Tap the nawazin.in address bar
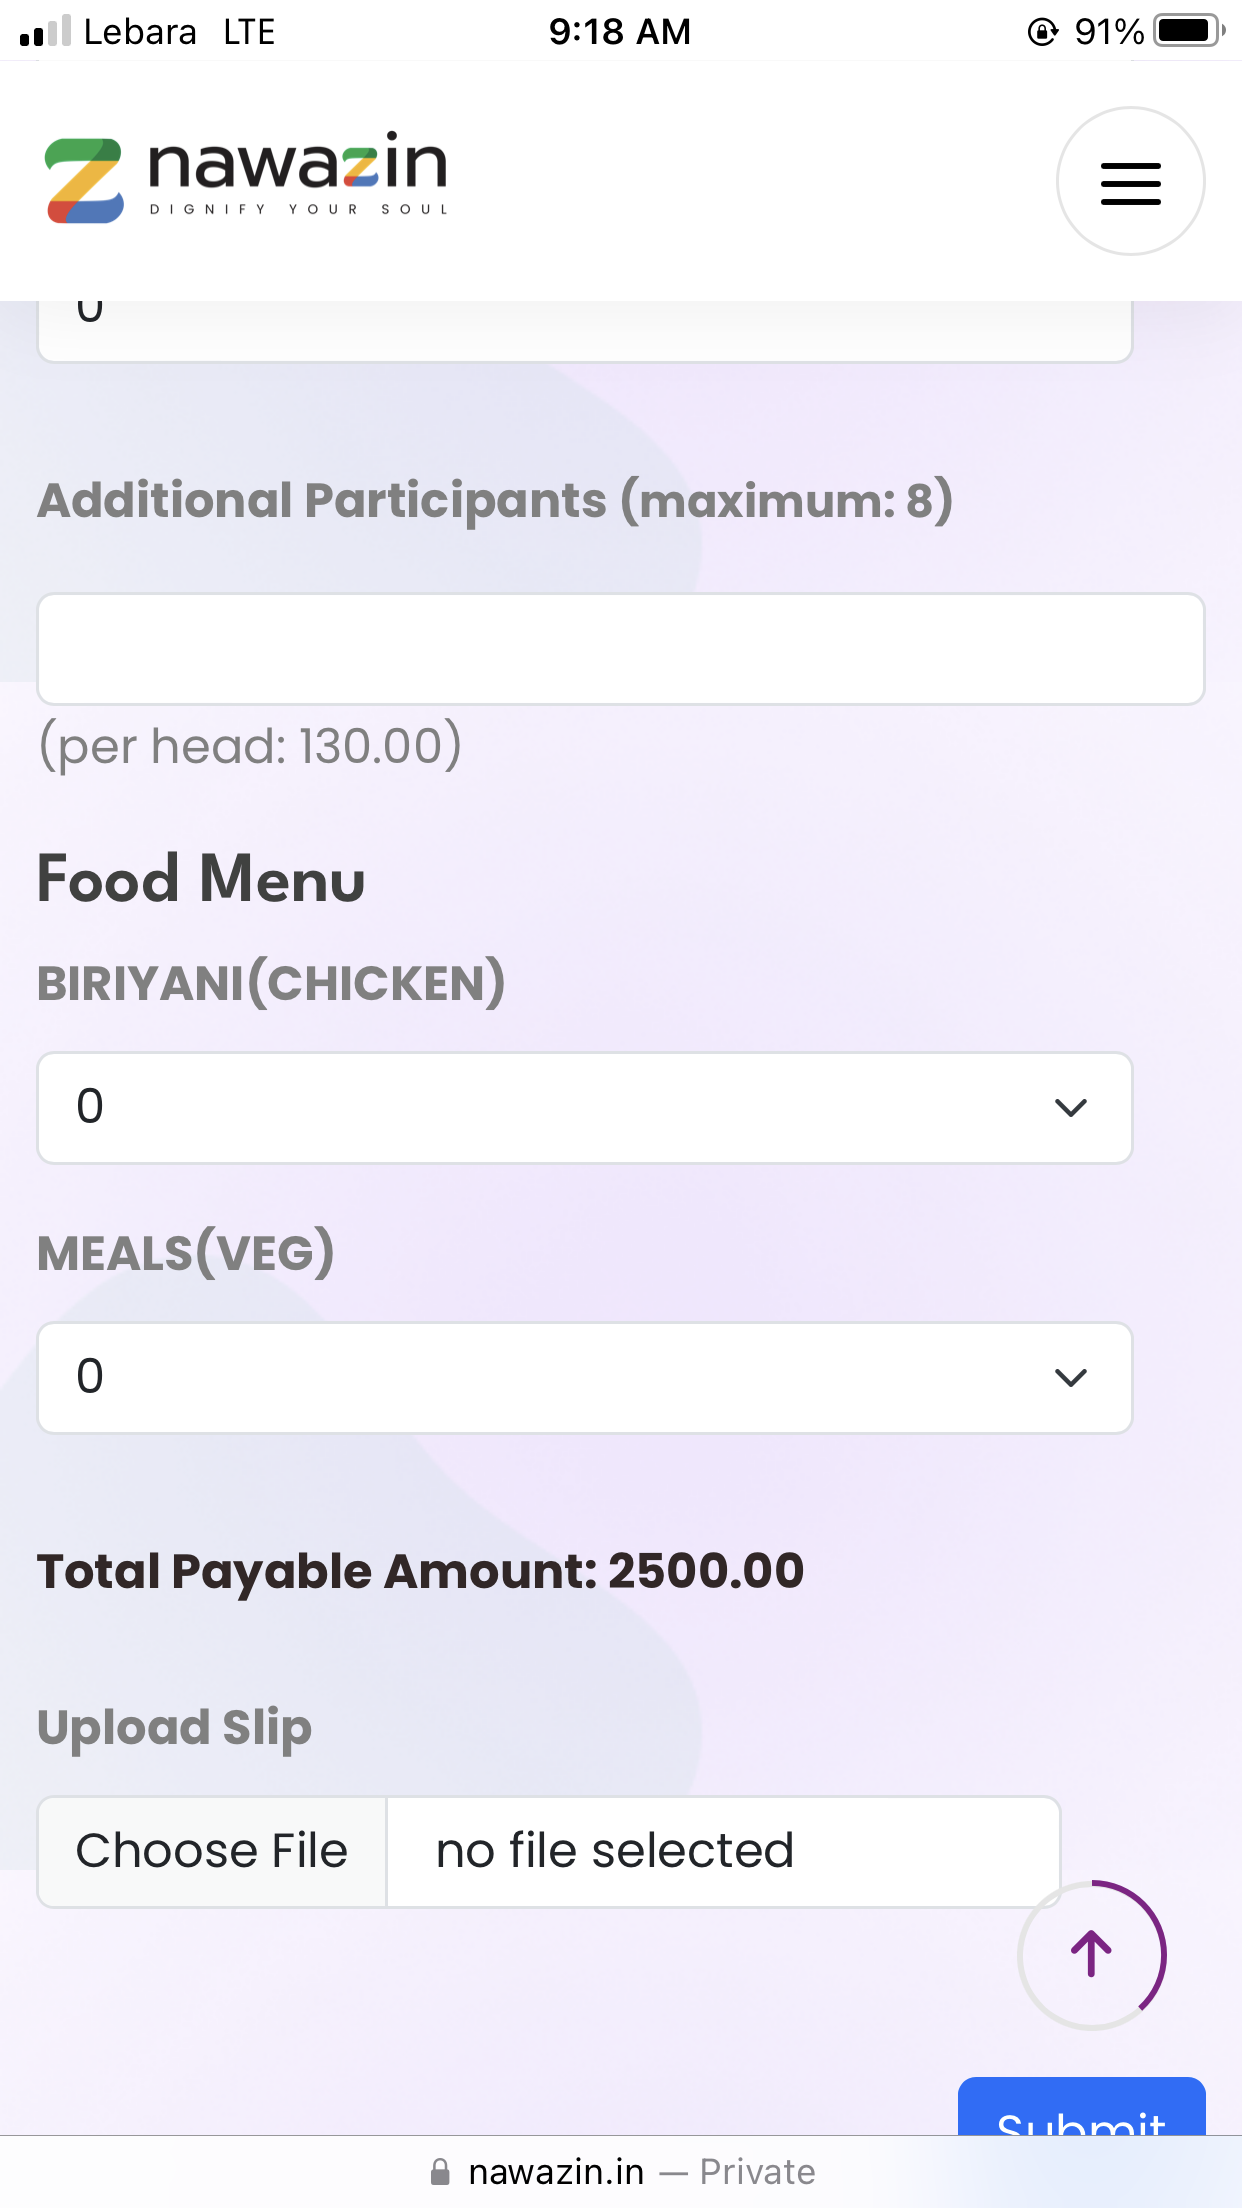Viewport: 1242px width, 2208px height. (621, 2171)
